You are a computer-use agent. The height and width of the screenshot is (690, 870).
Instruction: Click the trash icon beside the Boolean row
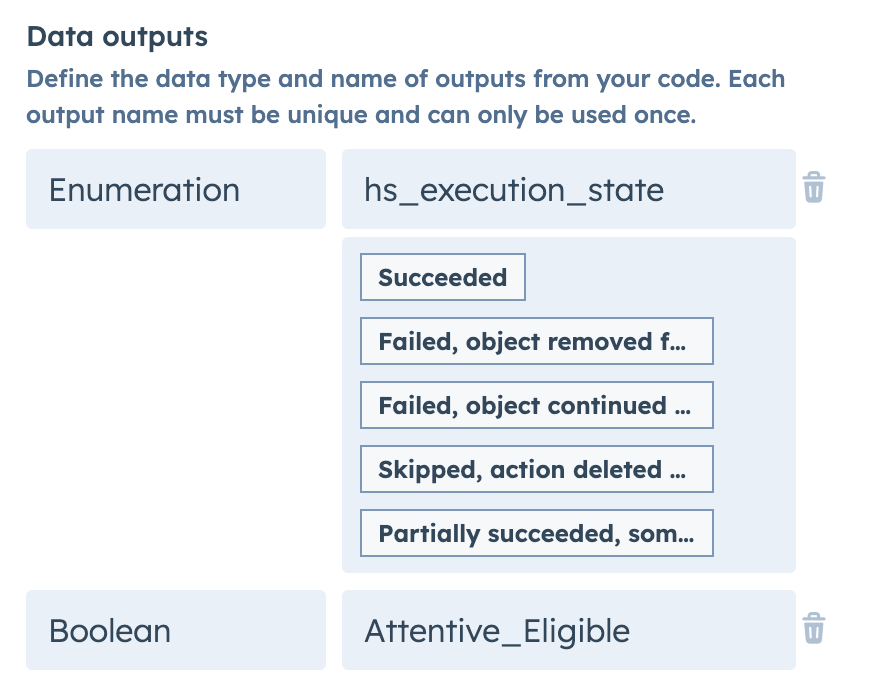(813, 628)
